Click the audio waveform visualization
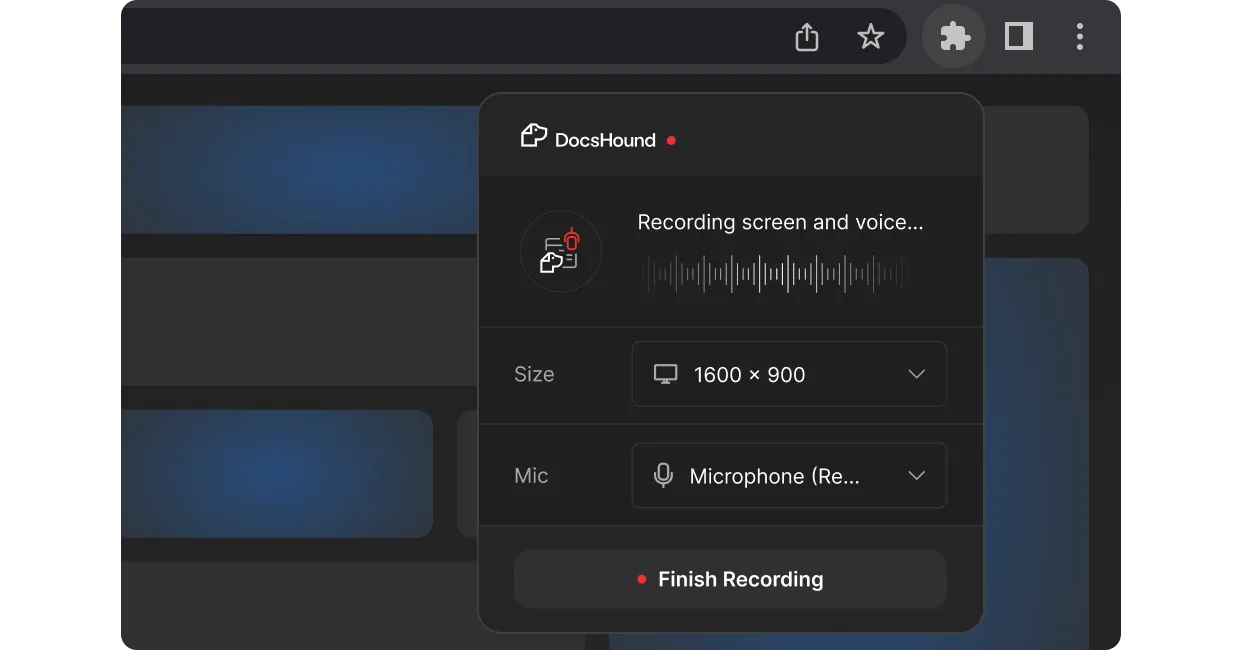This screenshot has width=1240, height=650. tap(776, 274)
